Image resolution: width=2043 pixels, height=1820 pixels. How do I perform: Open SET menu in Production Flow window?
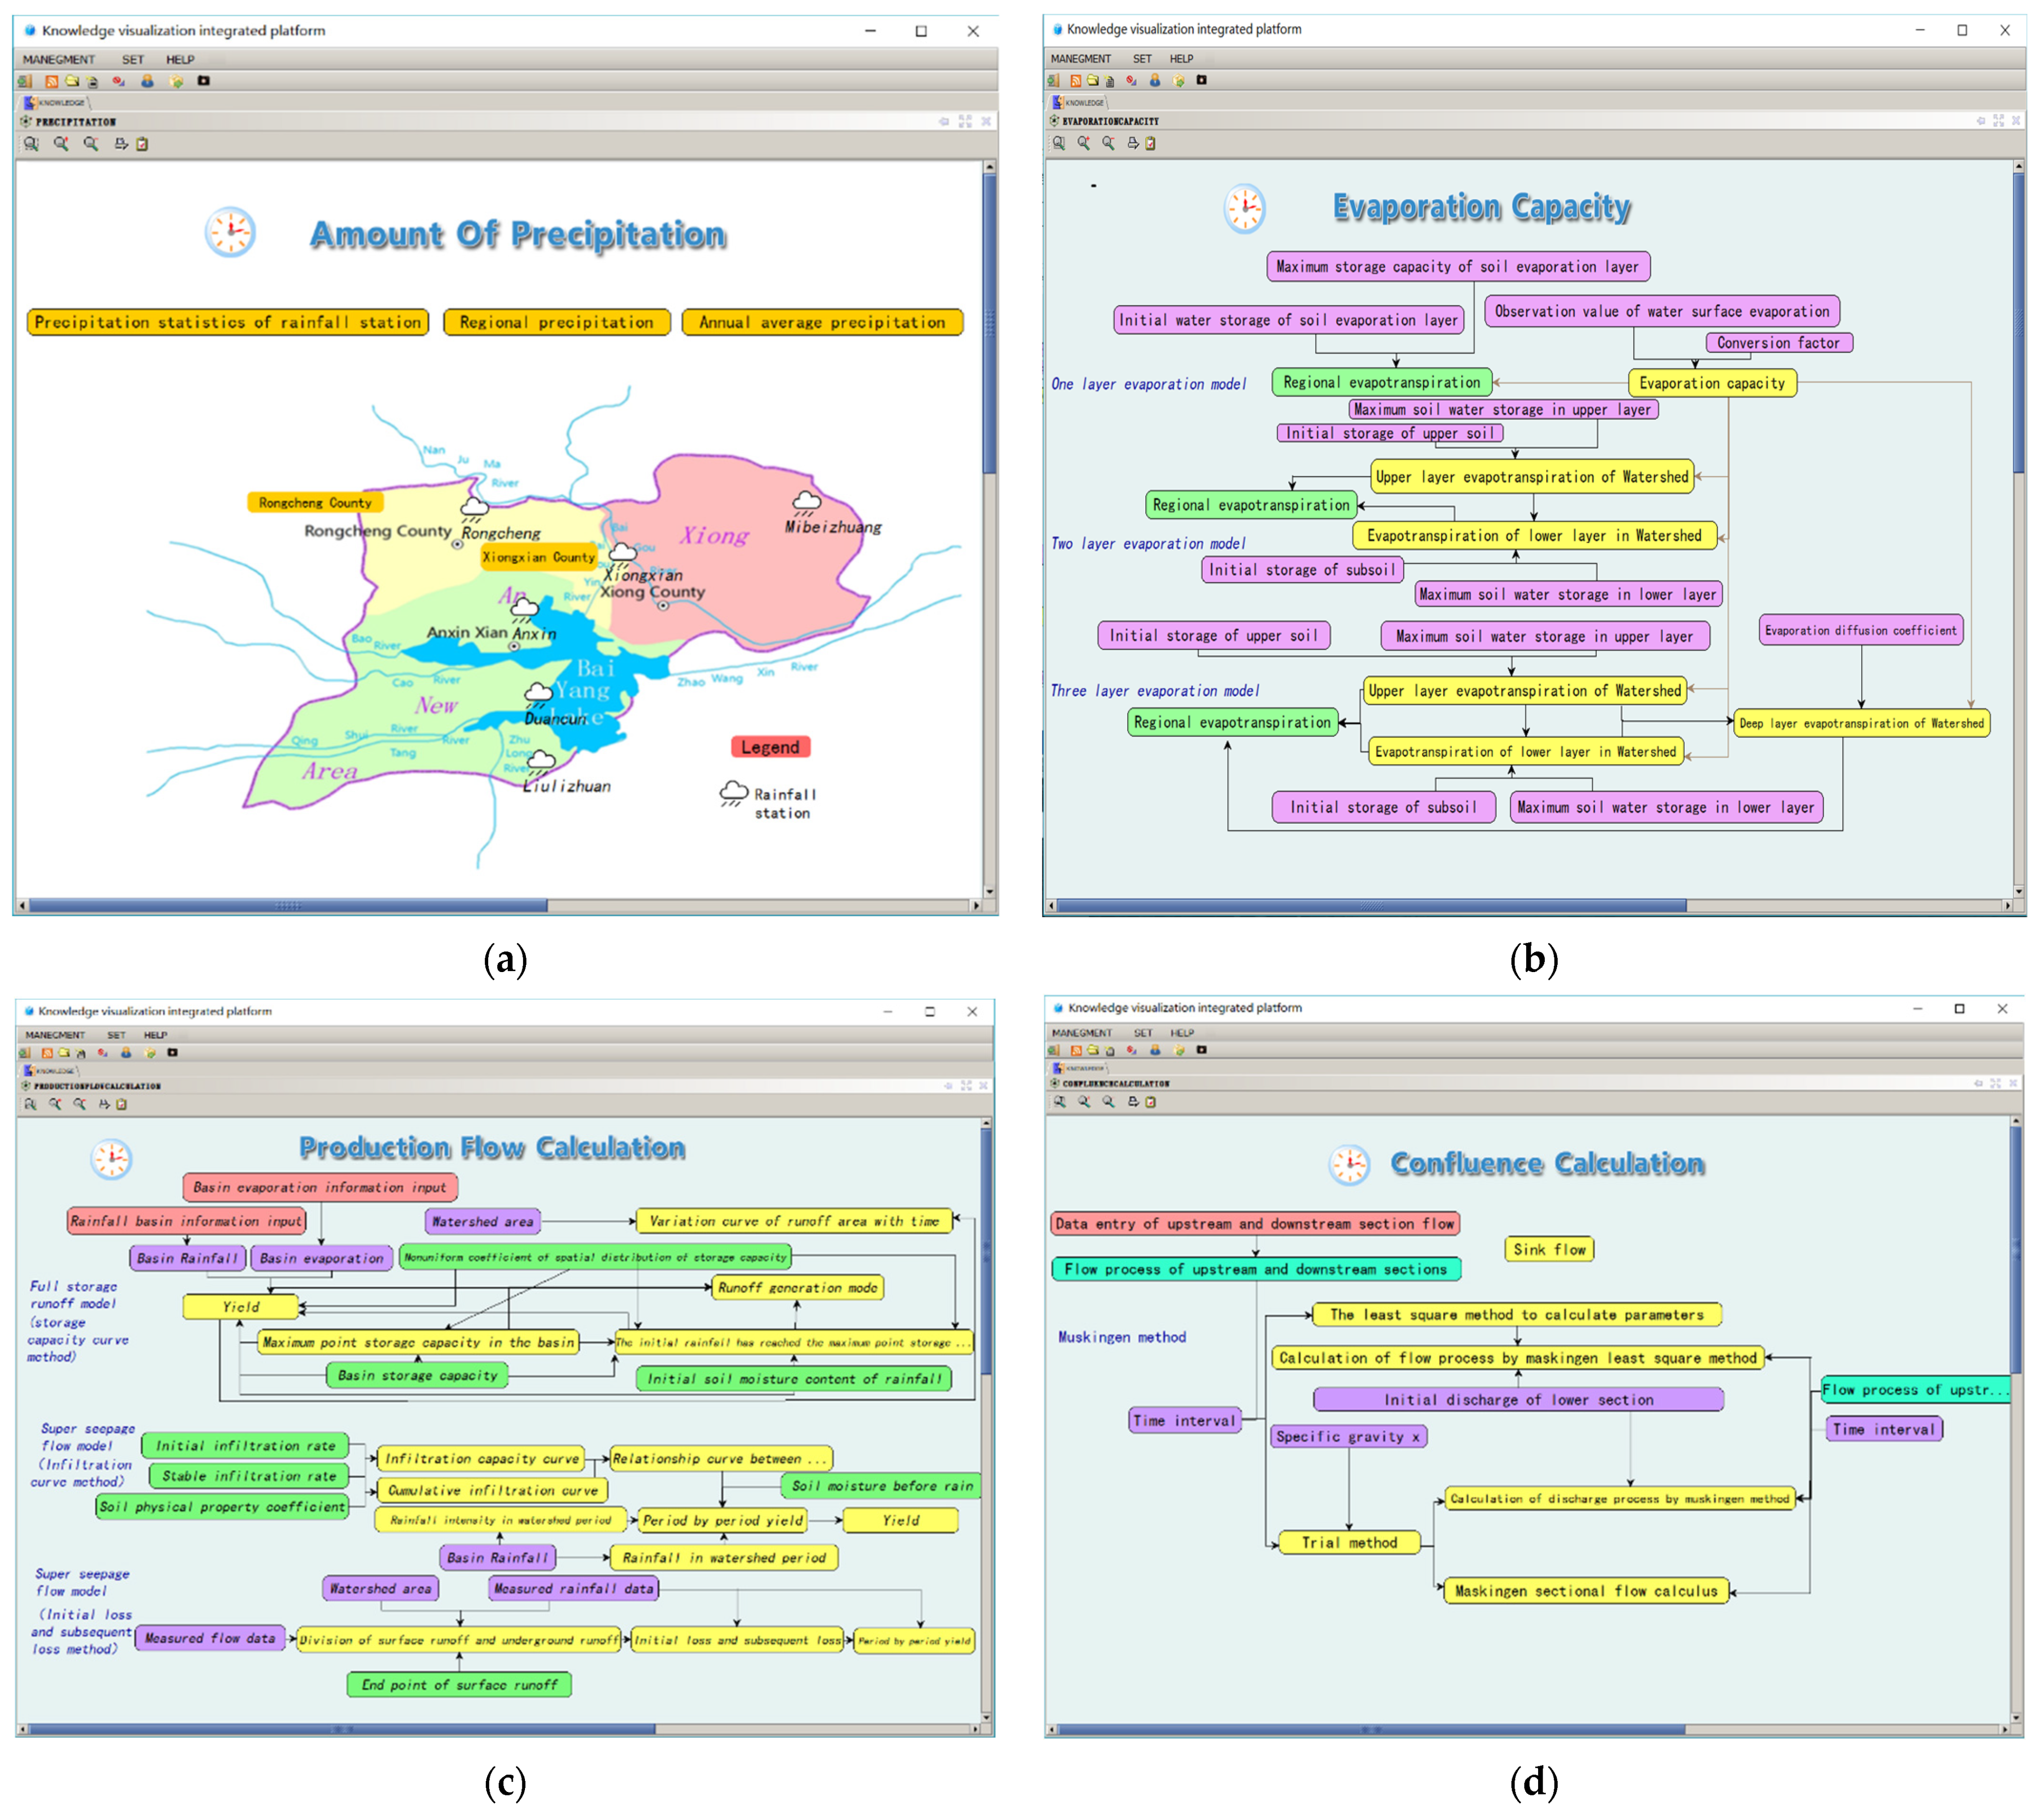click(116, 1035)
